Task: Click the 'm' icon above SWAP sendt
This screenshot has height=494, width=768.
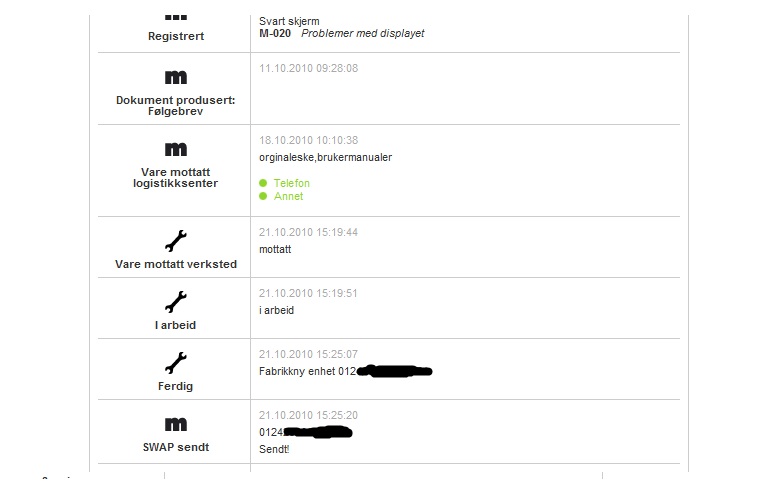Action: tap(176, 424)
